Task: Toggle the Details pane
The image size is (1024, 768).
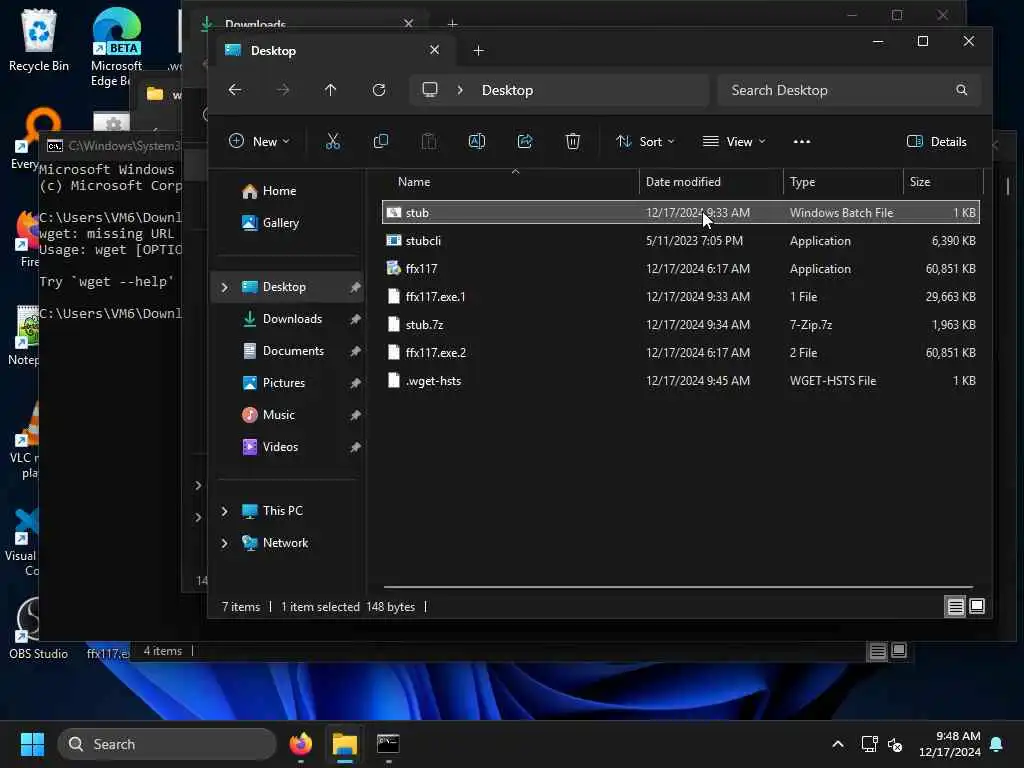Action: point(936,142)
